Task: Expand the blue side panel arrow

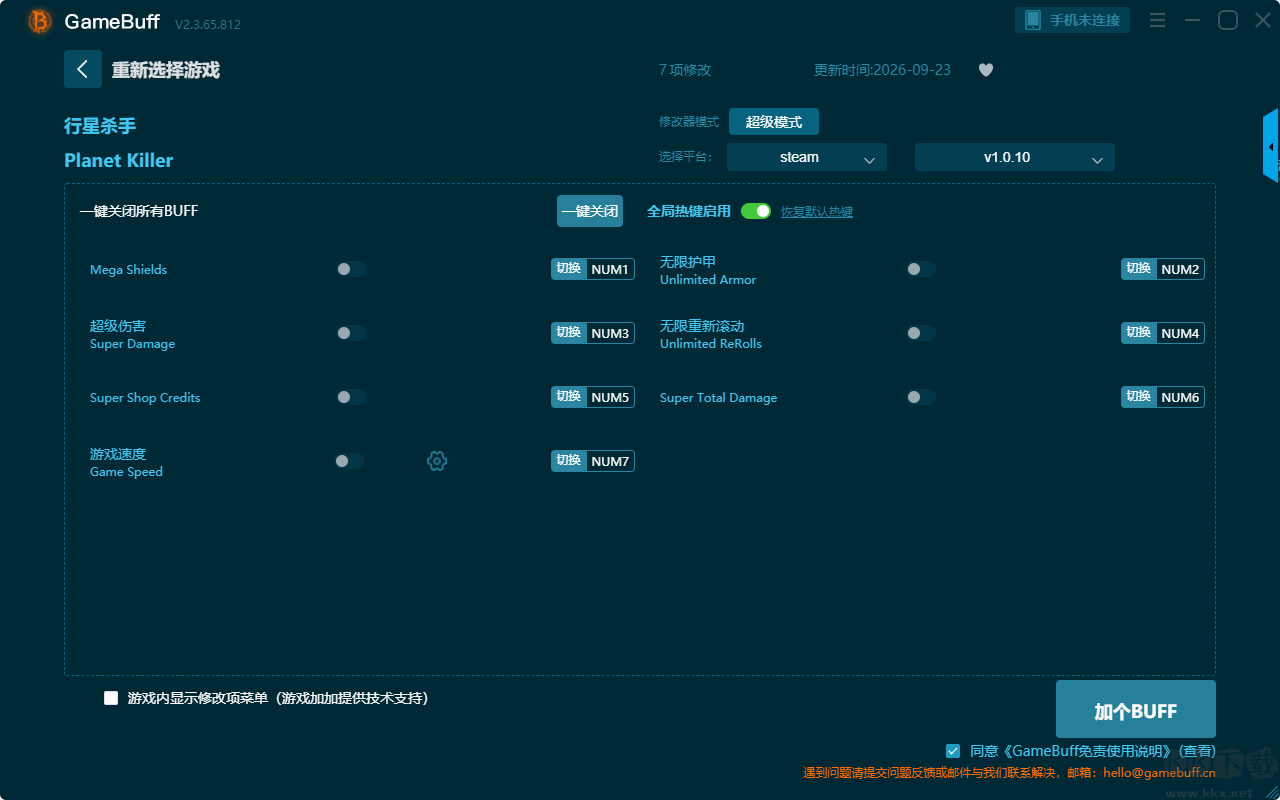Action: [1271, 146]
